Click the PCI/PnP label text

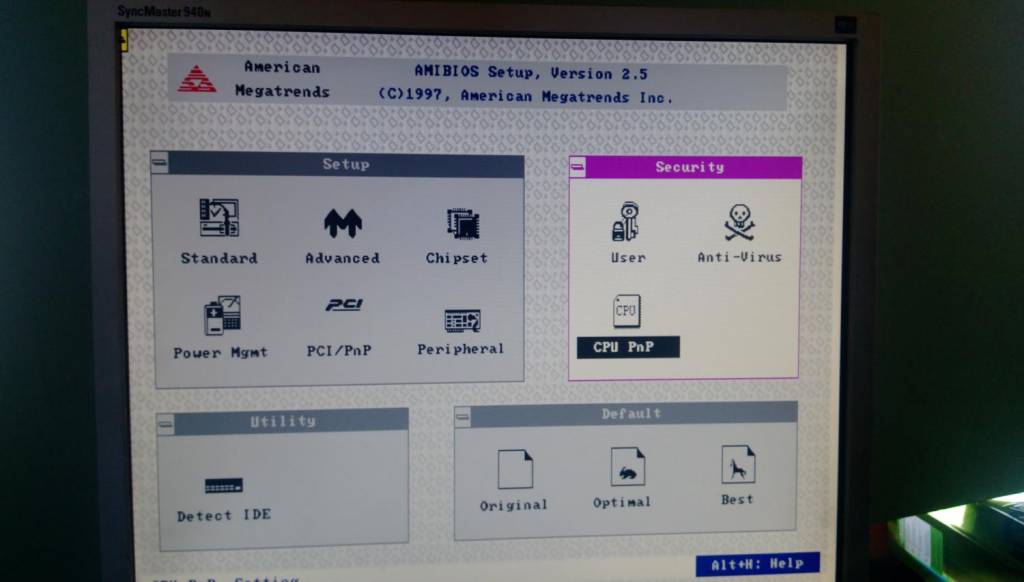[339, 351]
